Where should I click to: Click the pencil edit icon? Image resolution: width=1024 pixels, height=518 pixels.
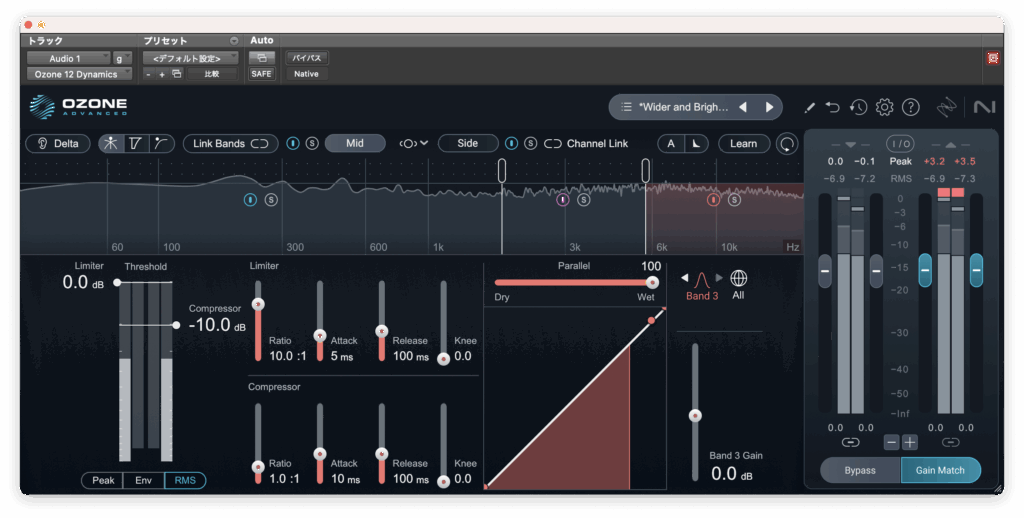pyautogui.click(x=809, y=107)
